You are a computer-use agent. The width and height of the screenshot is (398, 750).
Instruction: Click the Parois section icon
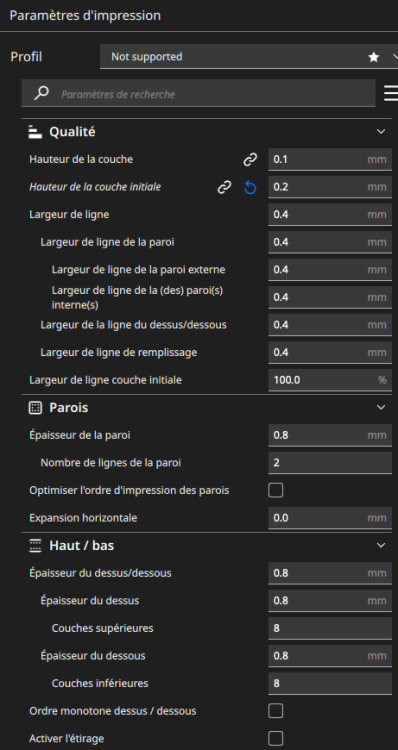35,408
